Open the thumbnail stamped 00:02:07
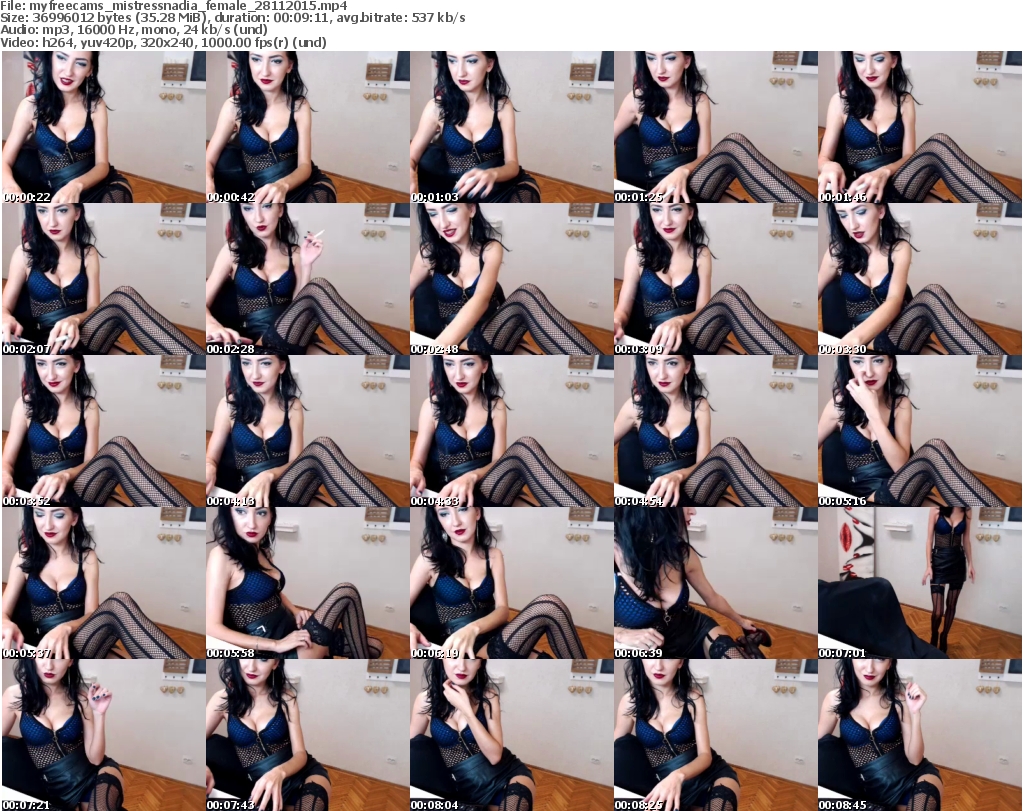 tap(104, 279)
